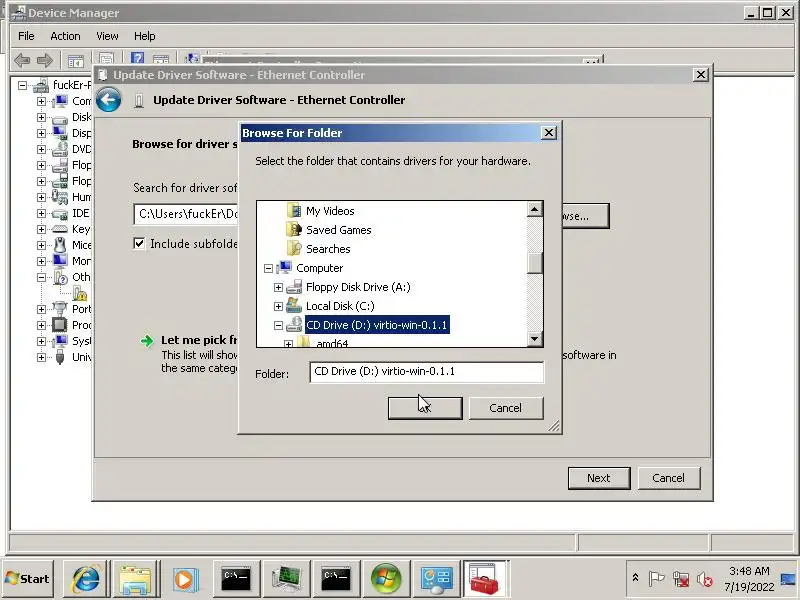The image size is (800, 600).
Task: Click the folder tree scrollbar down arrow
Action: [534, 339]
